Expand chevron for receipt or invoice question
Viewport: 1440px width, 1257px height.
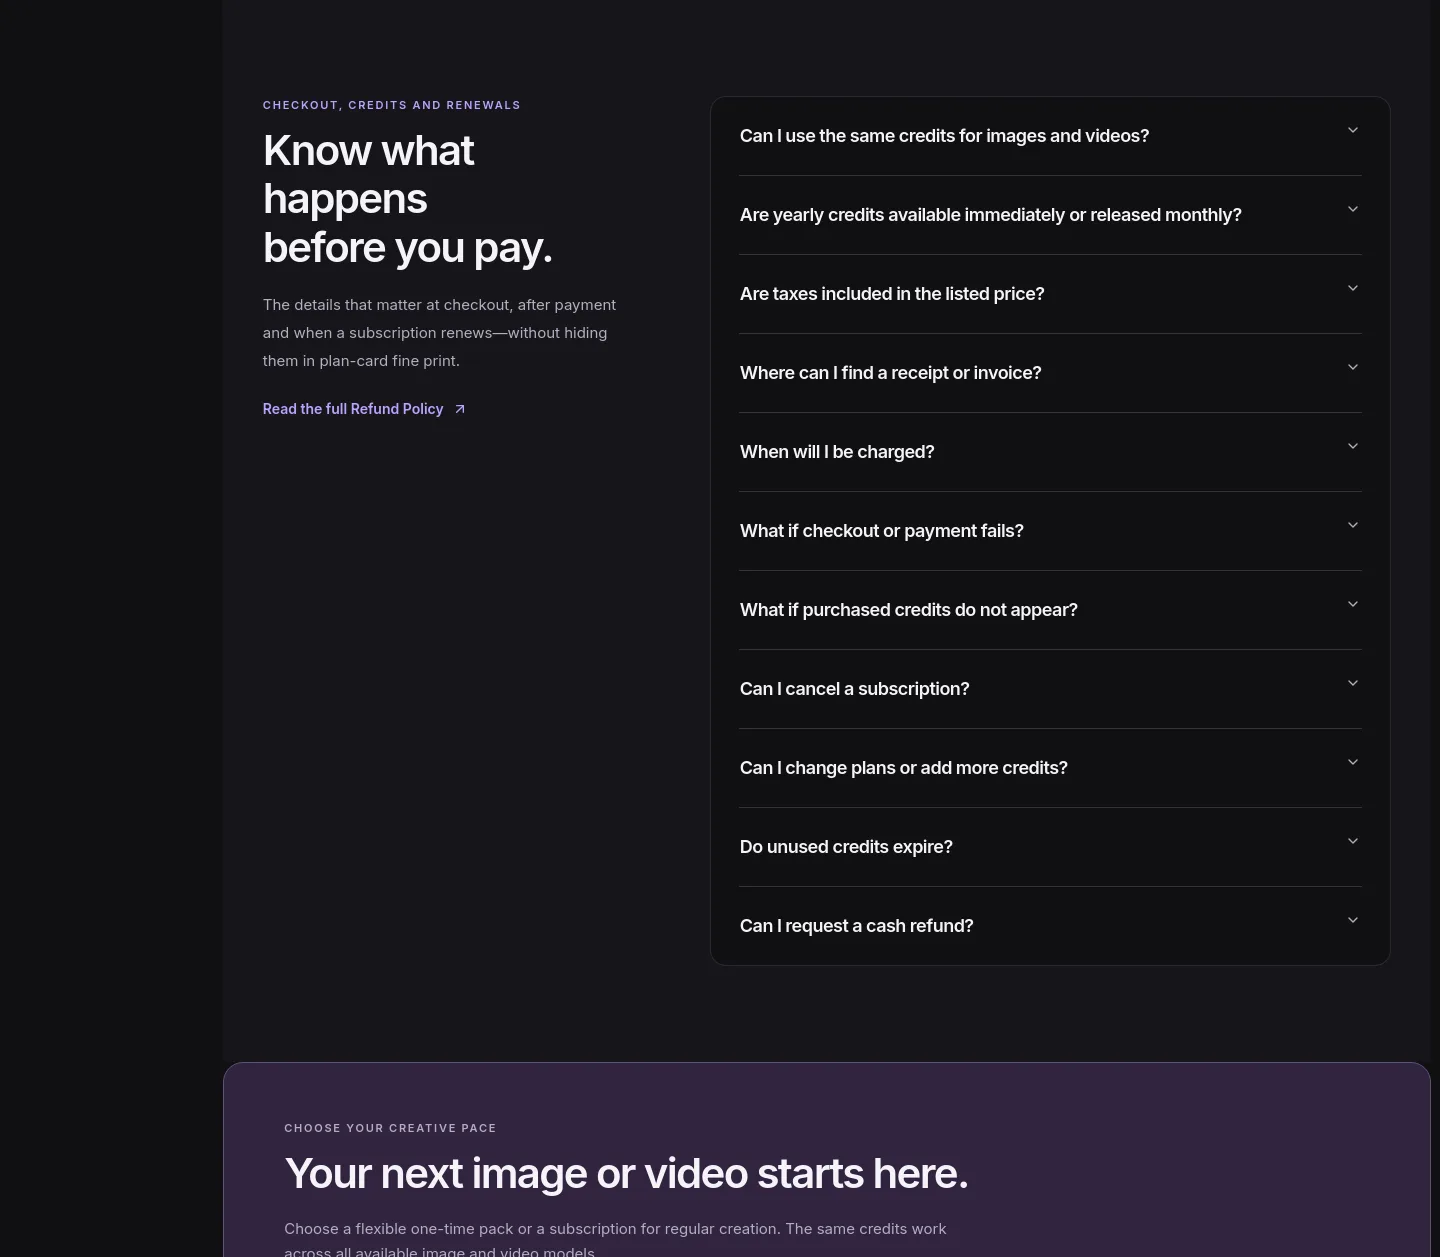[x=1352, y=367]
